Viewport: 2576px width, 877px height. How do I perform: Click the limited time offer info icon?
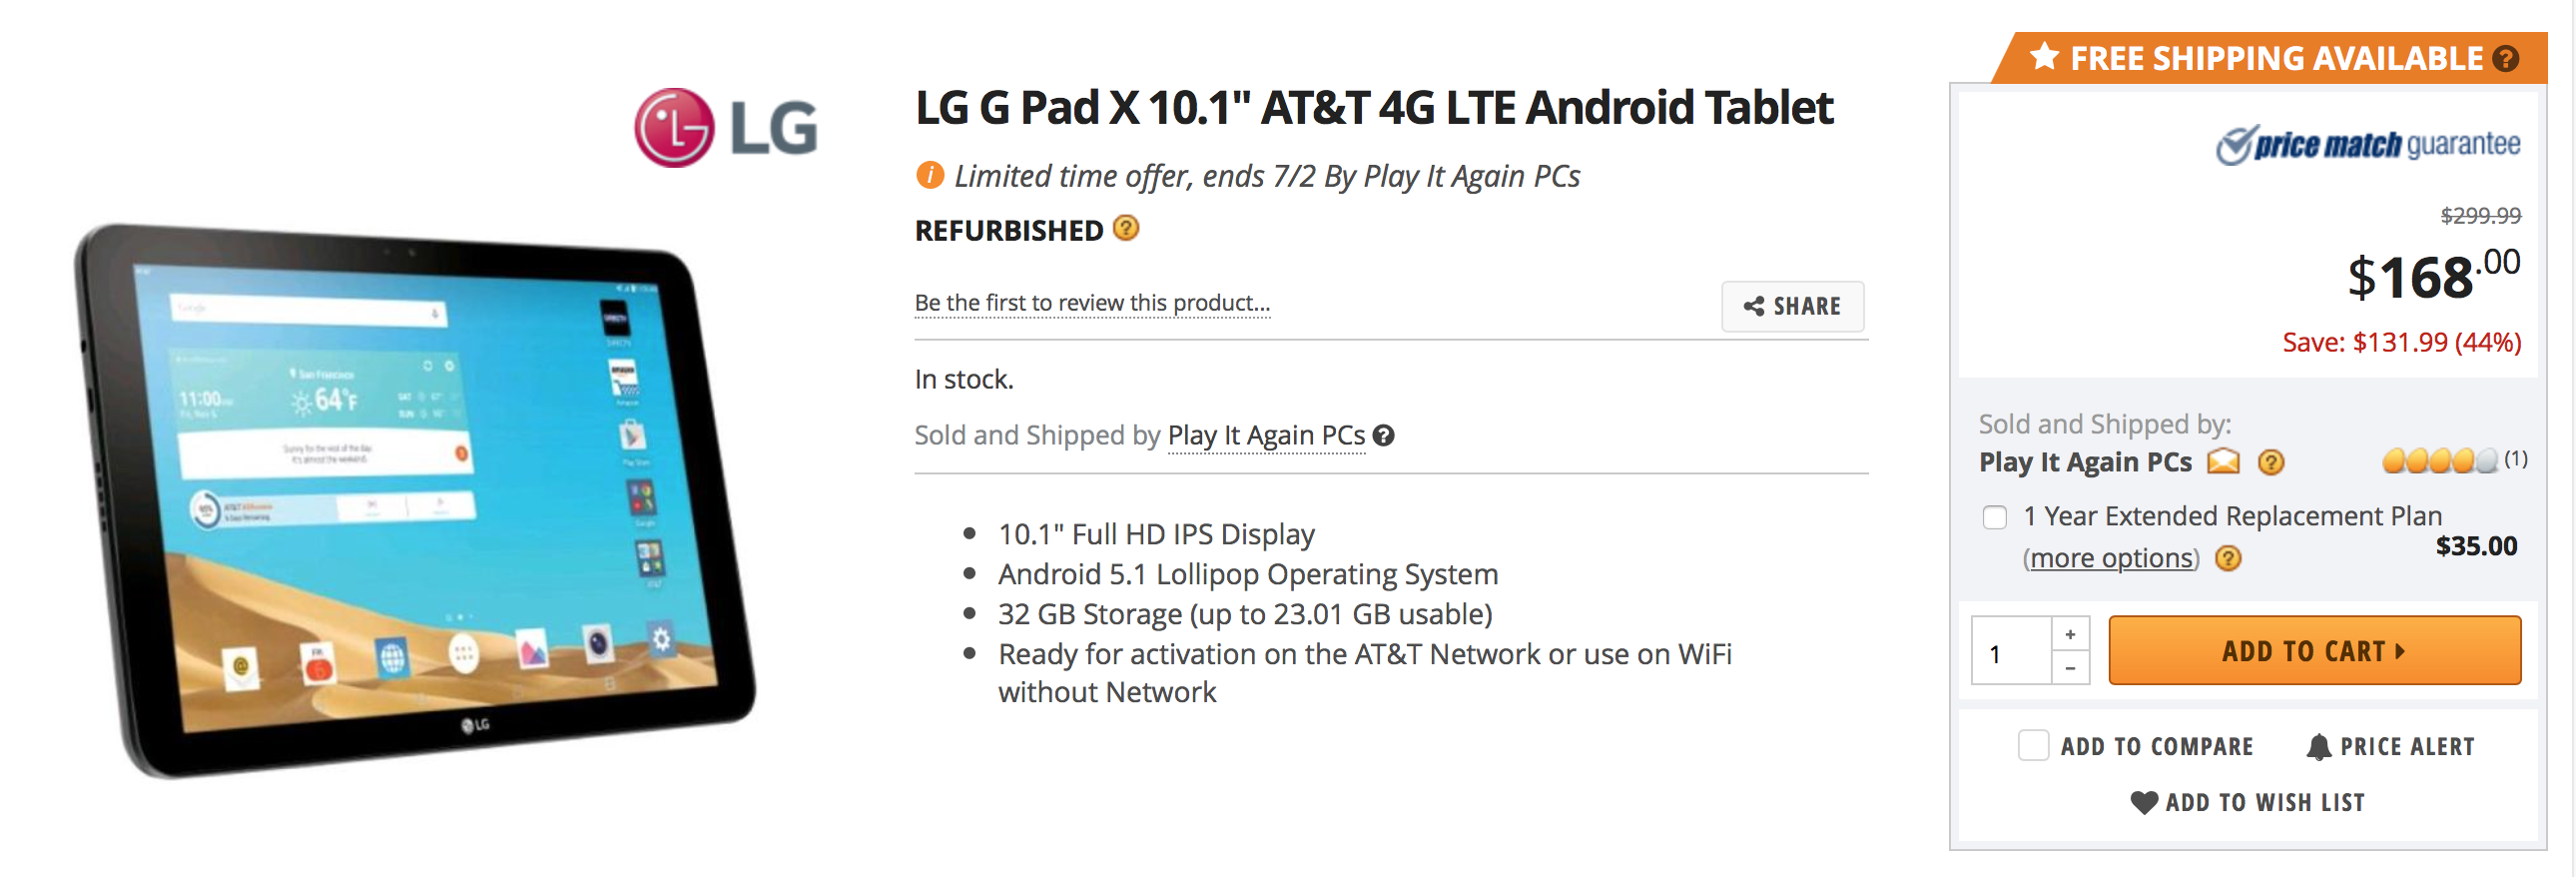929,175
